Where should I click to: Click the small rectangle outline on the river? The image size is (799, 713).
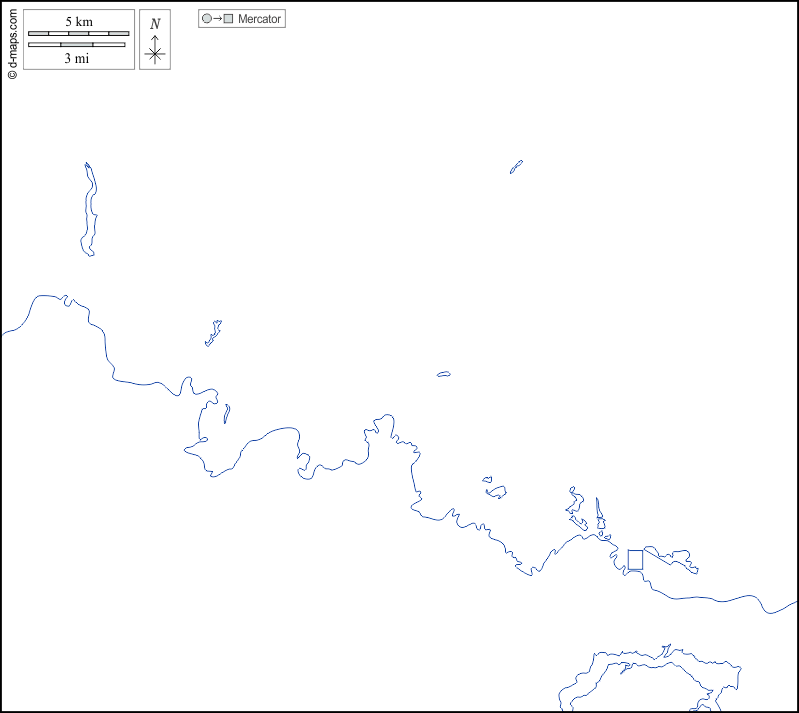(635, 560)
